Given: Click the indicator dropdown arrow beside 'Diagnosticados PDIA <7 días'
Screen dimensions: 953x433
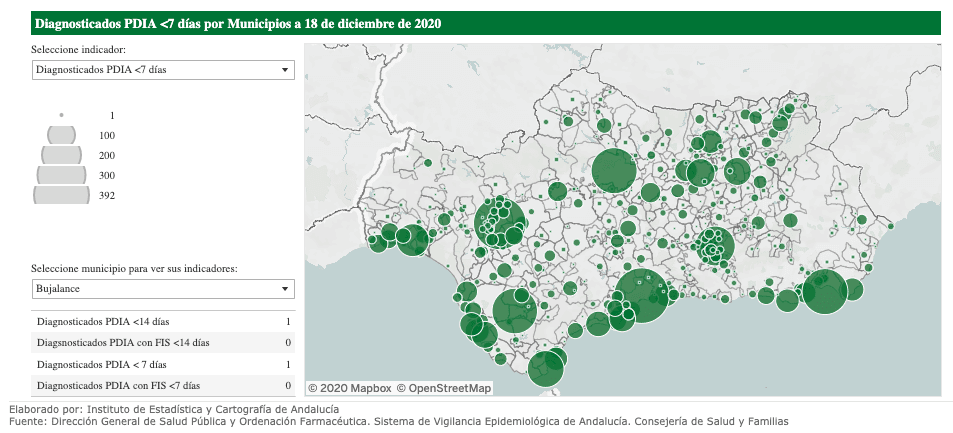Looking at the screenshot, I should 284,70.
